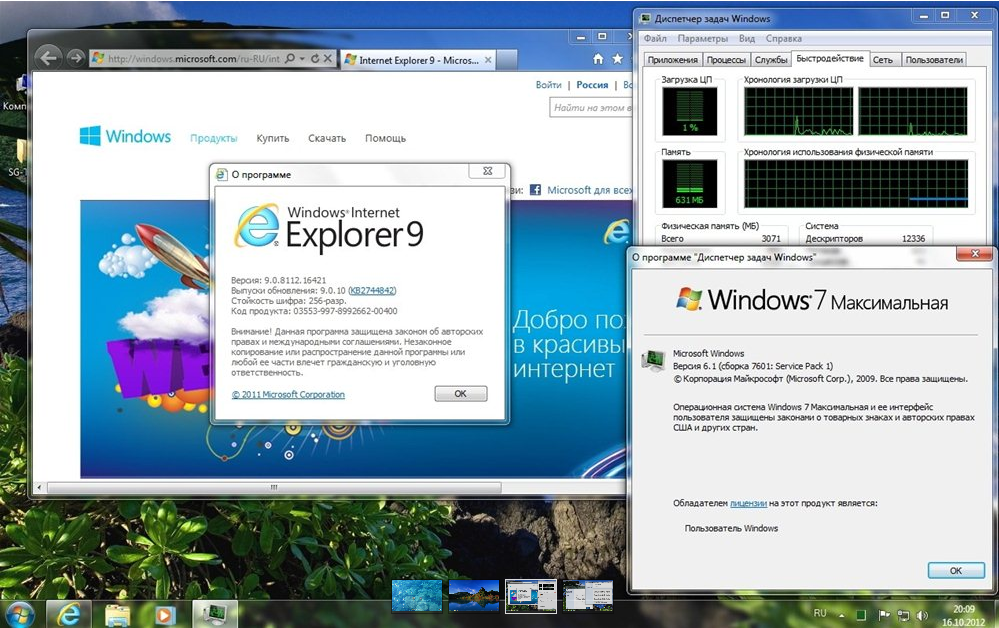
Task: Switch to the Службы tab
Action: point(771,60)
